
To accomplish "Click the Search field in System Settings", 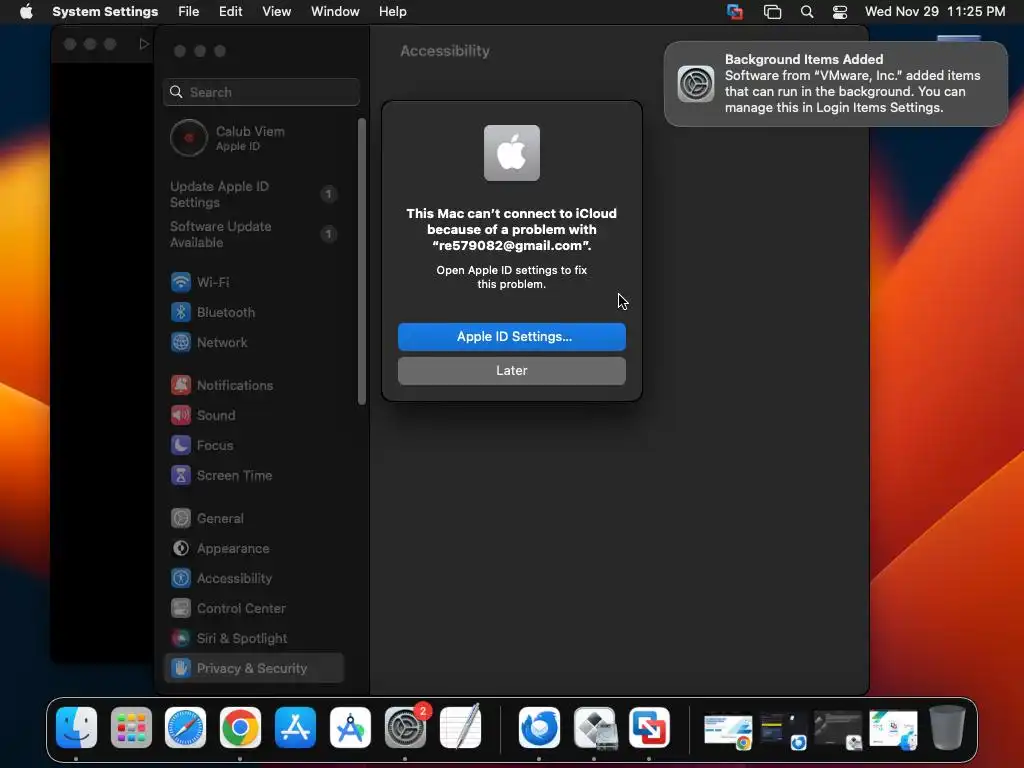I will (261, 92).
